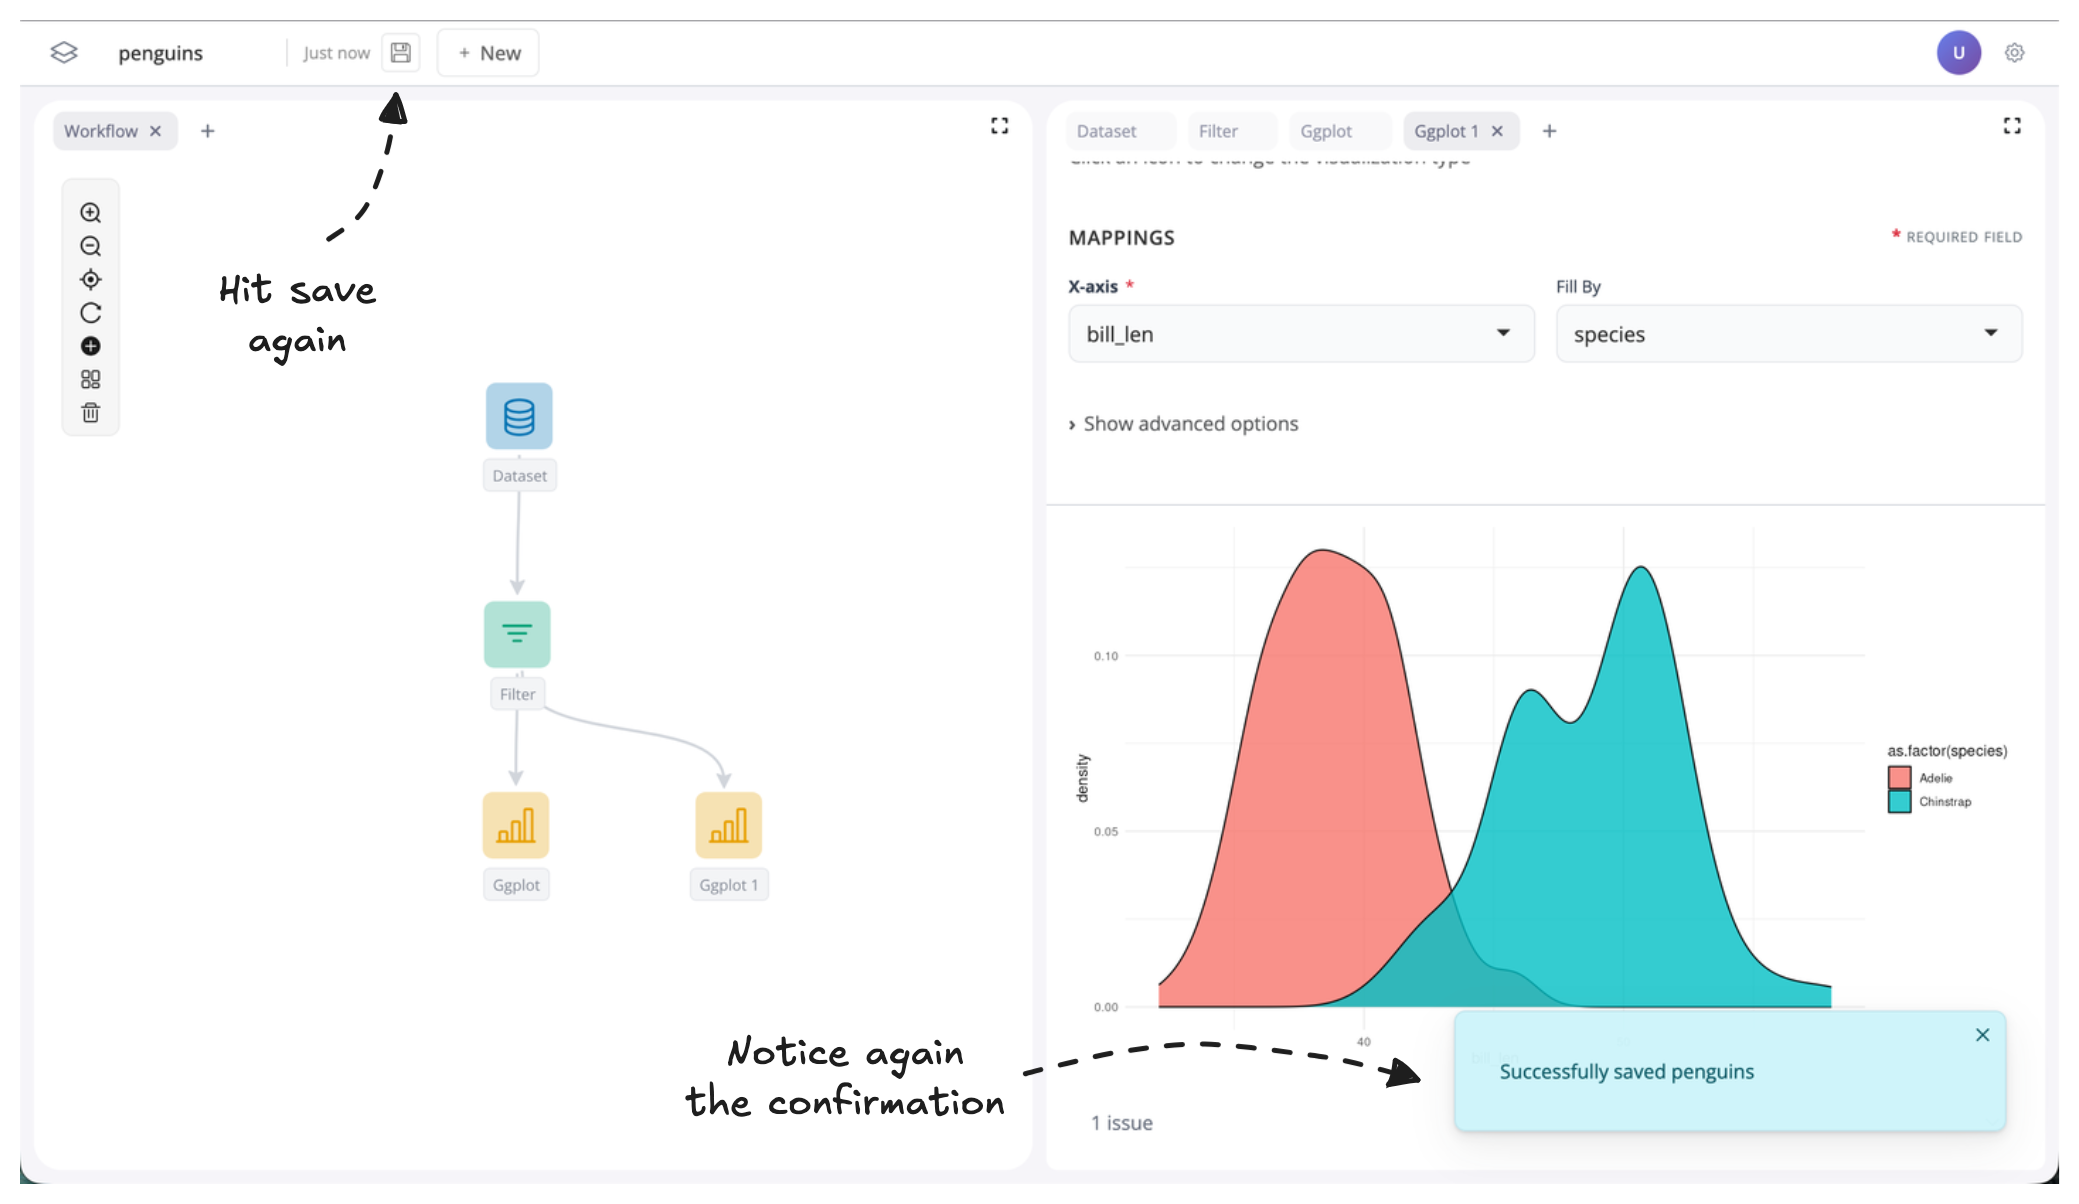The height and width of the screenshot is (1204, 2079).
Task: Dismiss the Successfully saved penguins notification
Action: pyautogui.click(x=1982, y=1035)
